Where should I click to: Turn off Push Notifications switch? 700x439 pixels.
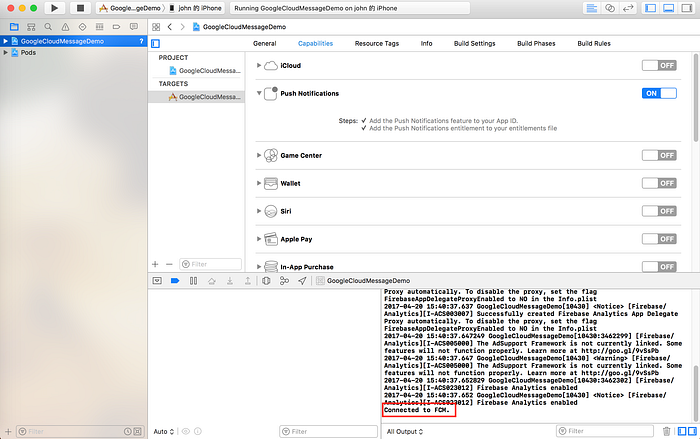pyautogui.click(x=659, y=93)
